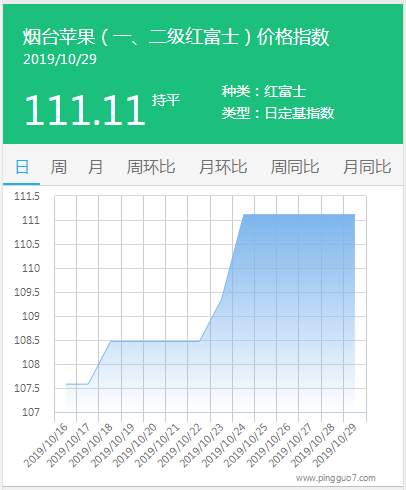This screenshot has width=406, height=490.
Task: Switch to the 月 monthly tab
Action: pos(95,167)
